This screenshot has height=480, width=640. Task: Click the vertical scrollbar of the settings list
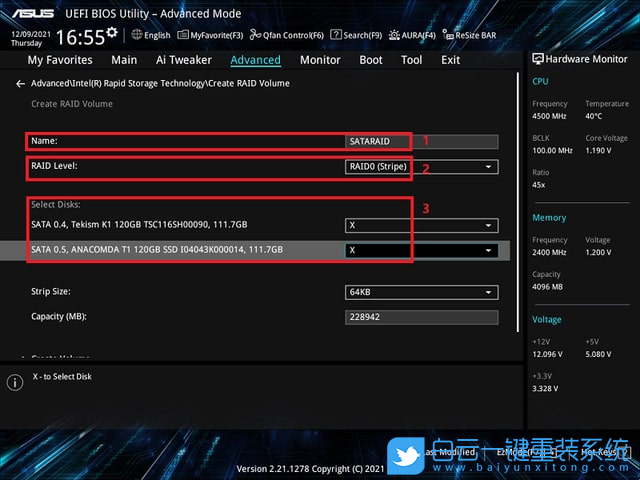tap(518, 202)
